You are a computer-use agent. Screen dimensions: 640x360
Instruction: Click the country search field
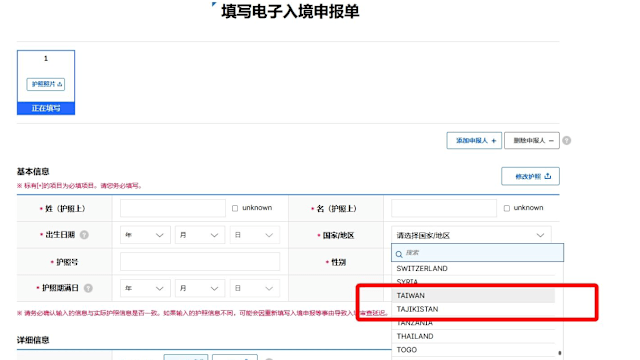click(x=478, y=253)
